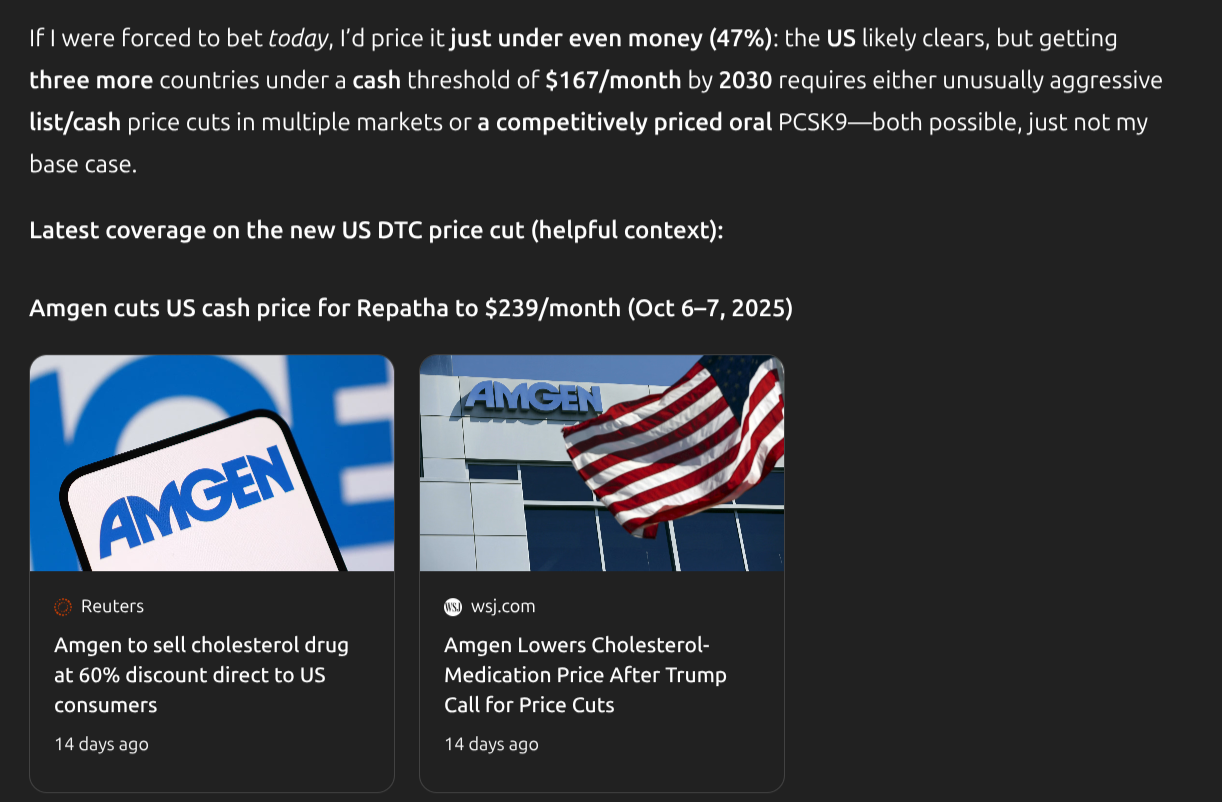Click the "Latest coverage on the new US DTC" heading
The width and height of the screenshot is (1222, 802).
(376, 230)
